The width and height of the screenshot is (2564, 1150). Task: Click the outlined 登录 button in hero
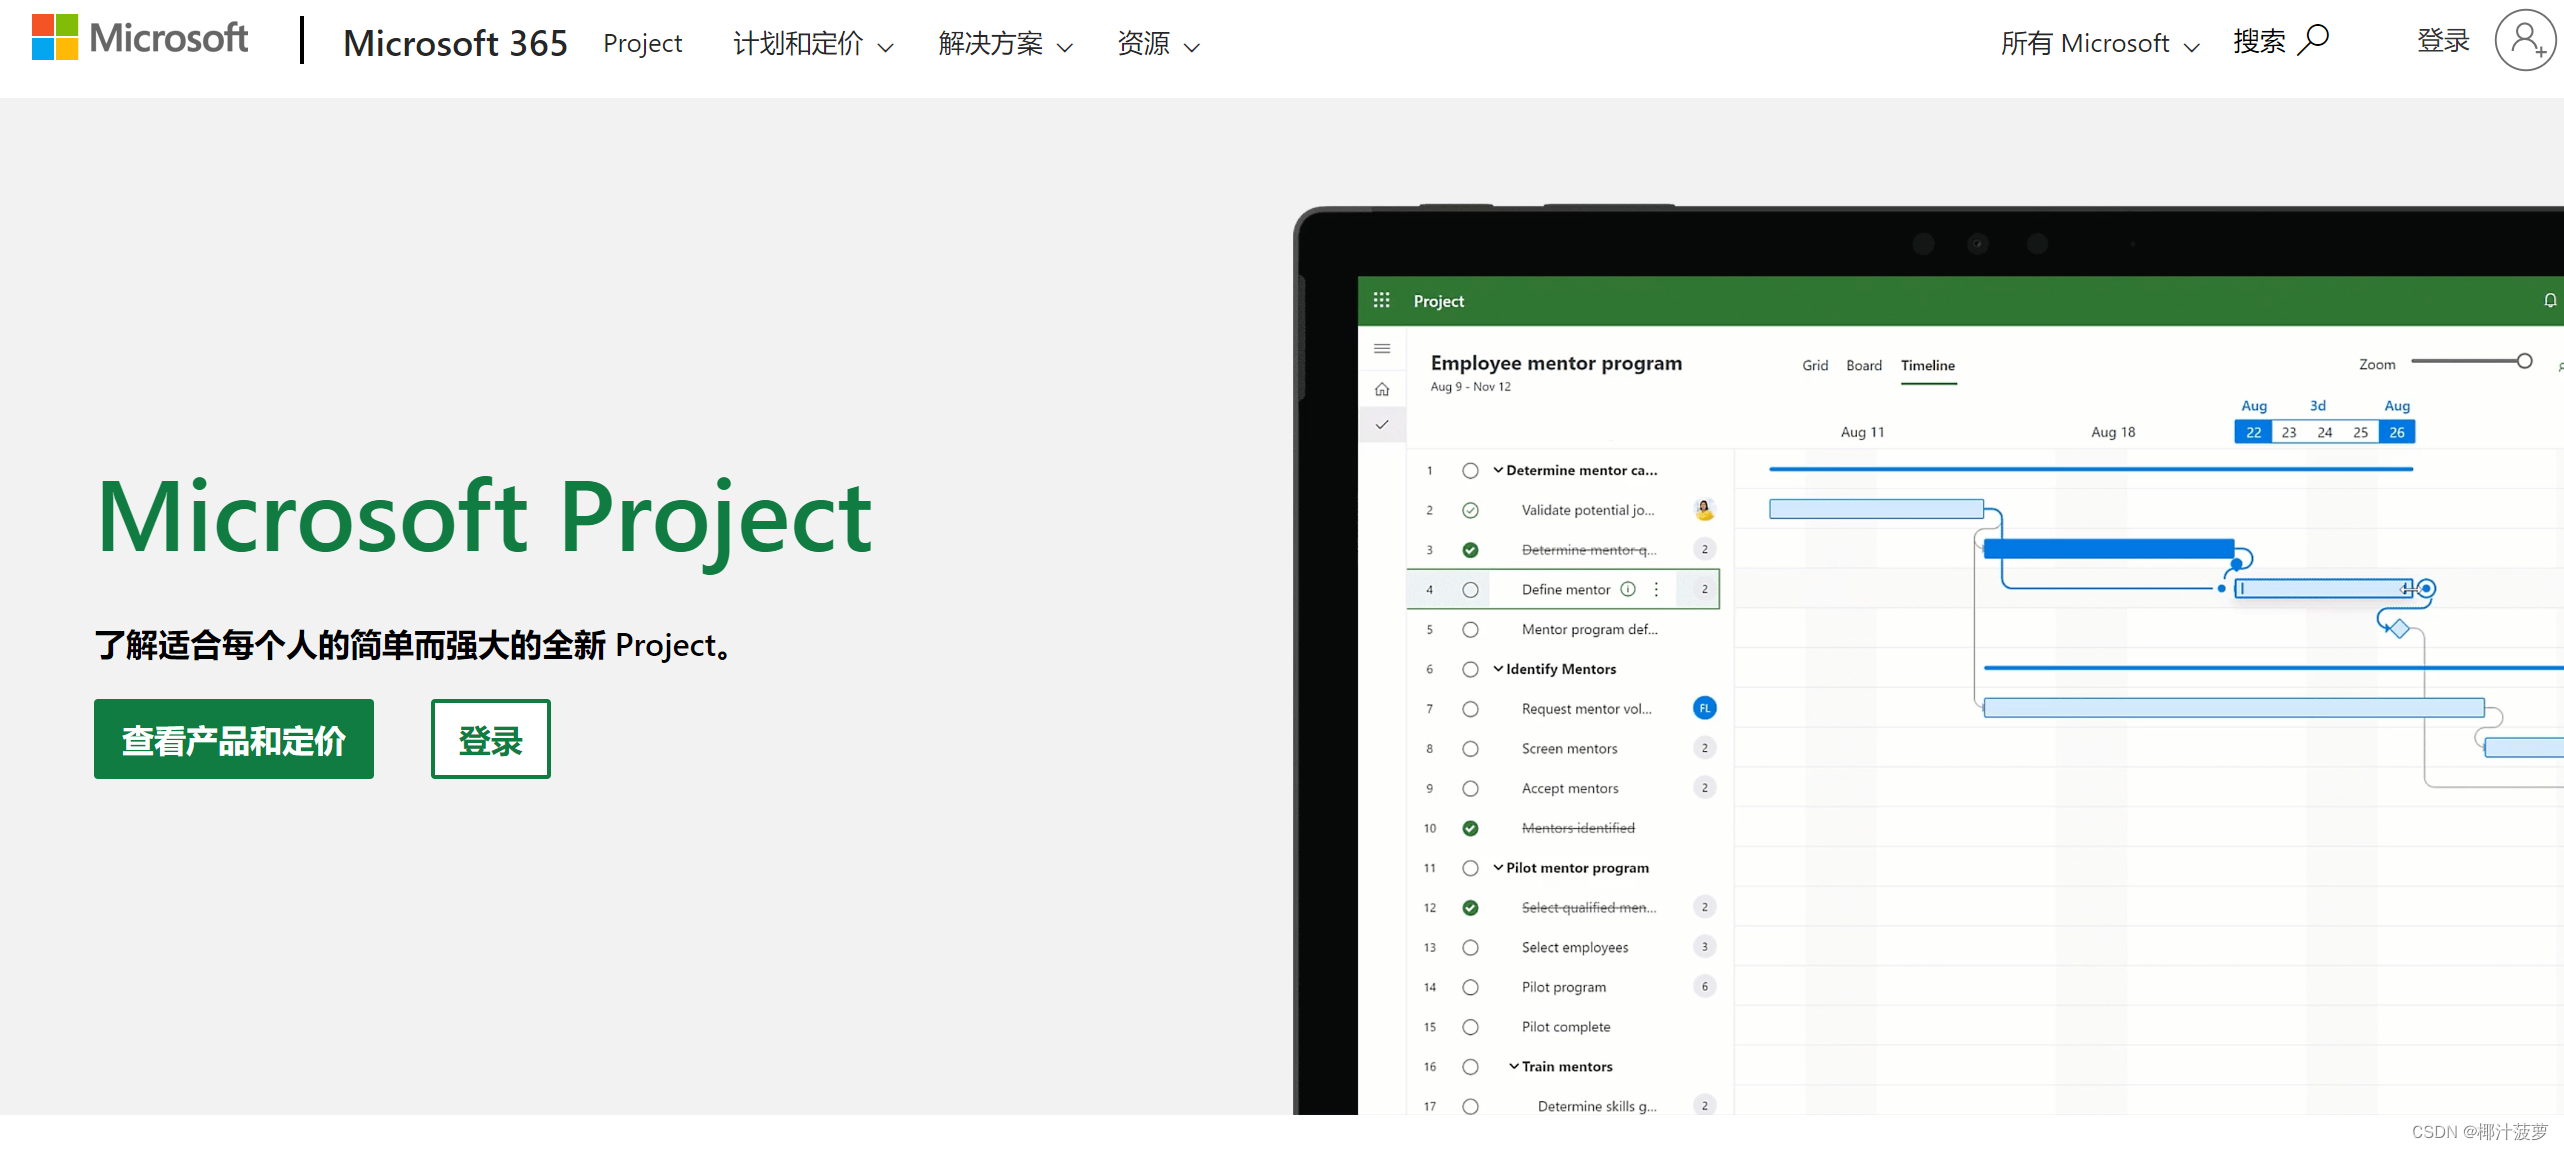click(x=490, y=740)
